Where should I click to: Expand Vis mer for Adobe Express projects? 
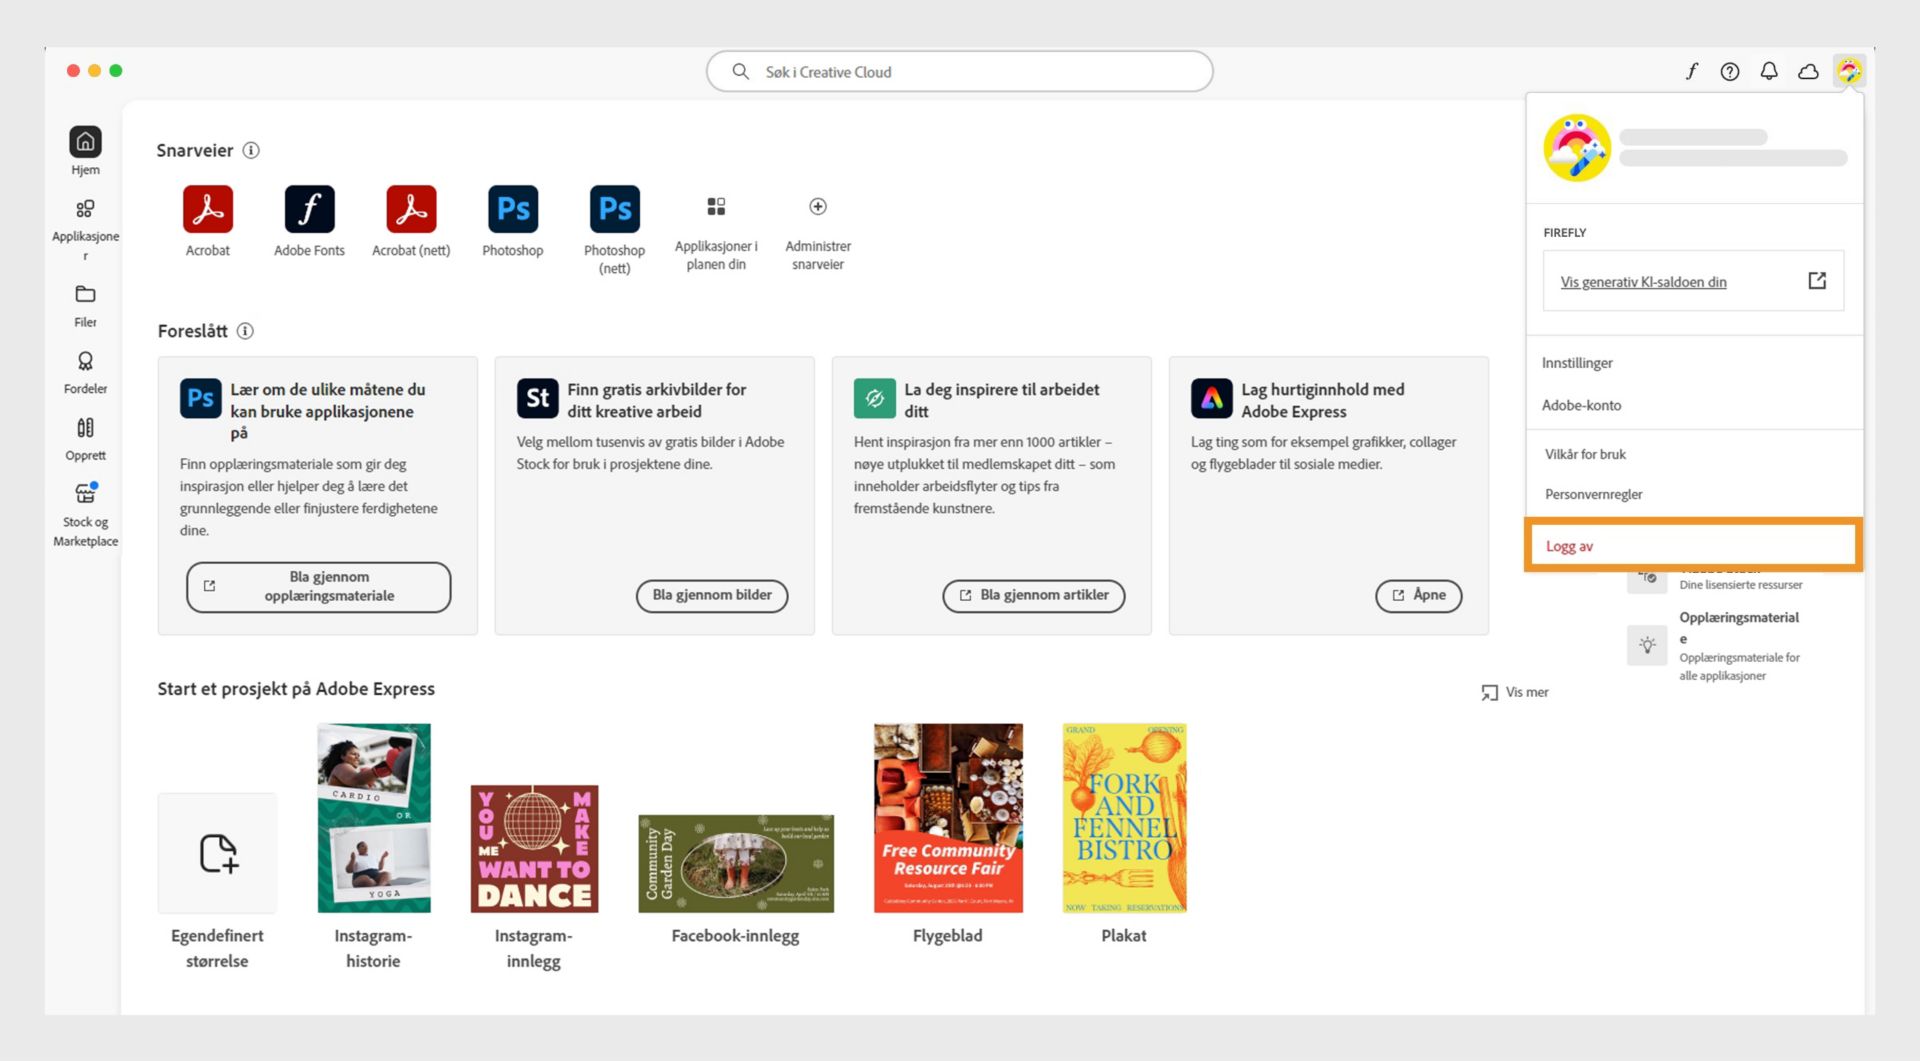tap(1514, 691)
